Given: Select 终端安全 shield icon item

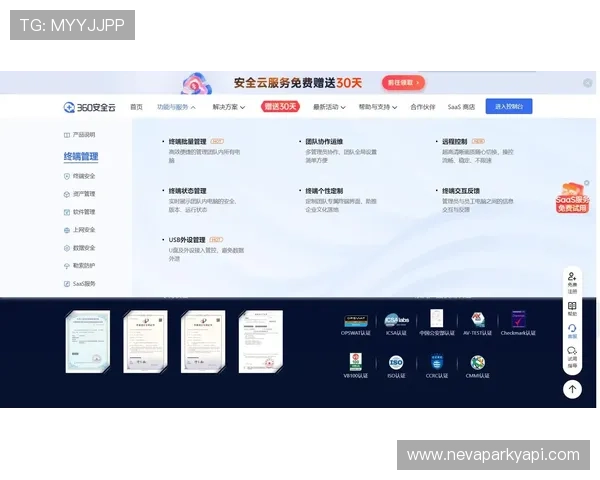Looking at the screenshot, I should pyautogui.click(x=79, y=176).
